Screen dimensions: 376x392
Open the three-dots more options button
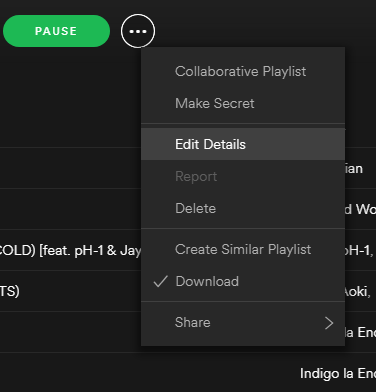click(138, 31)
